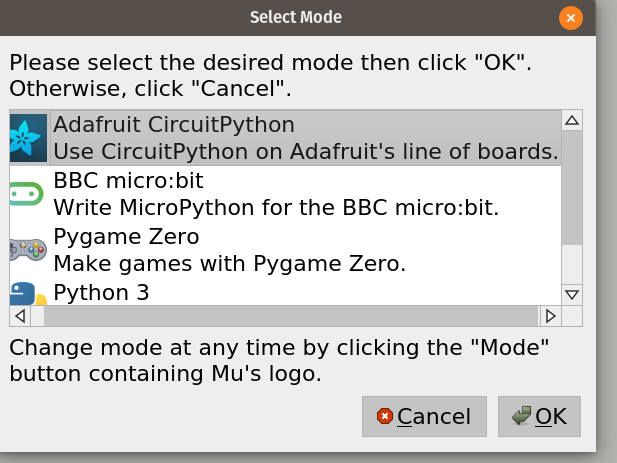Screen dimensions: 617x463
Task: Choose Pygame Zero mode
Action: click(x=126, y=237)
